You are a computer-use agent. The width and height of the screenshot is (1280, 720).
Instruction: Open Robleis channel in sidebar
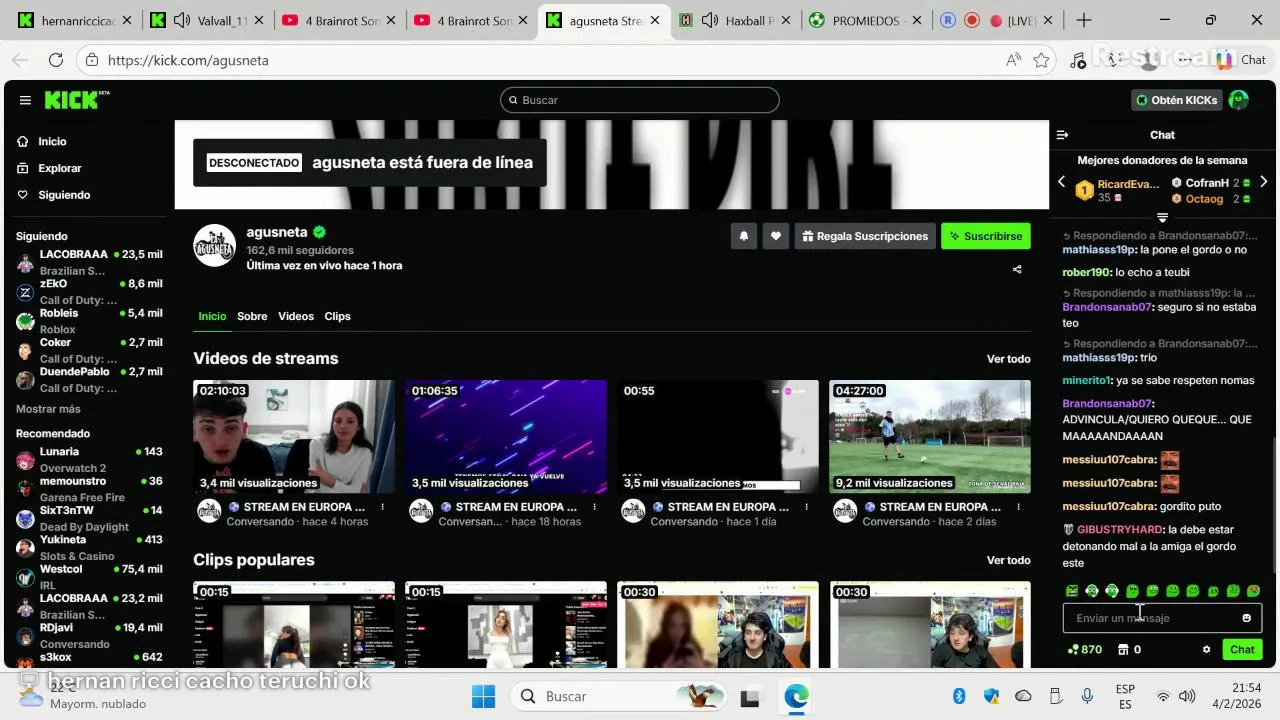pyautogui.click(x=89, y=320)
